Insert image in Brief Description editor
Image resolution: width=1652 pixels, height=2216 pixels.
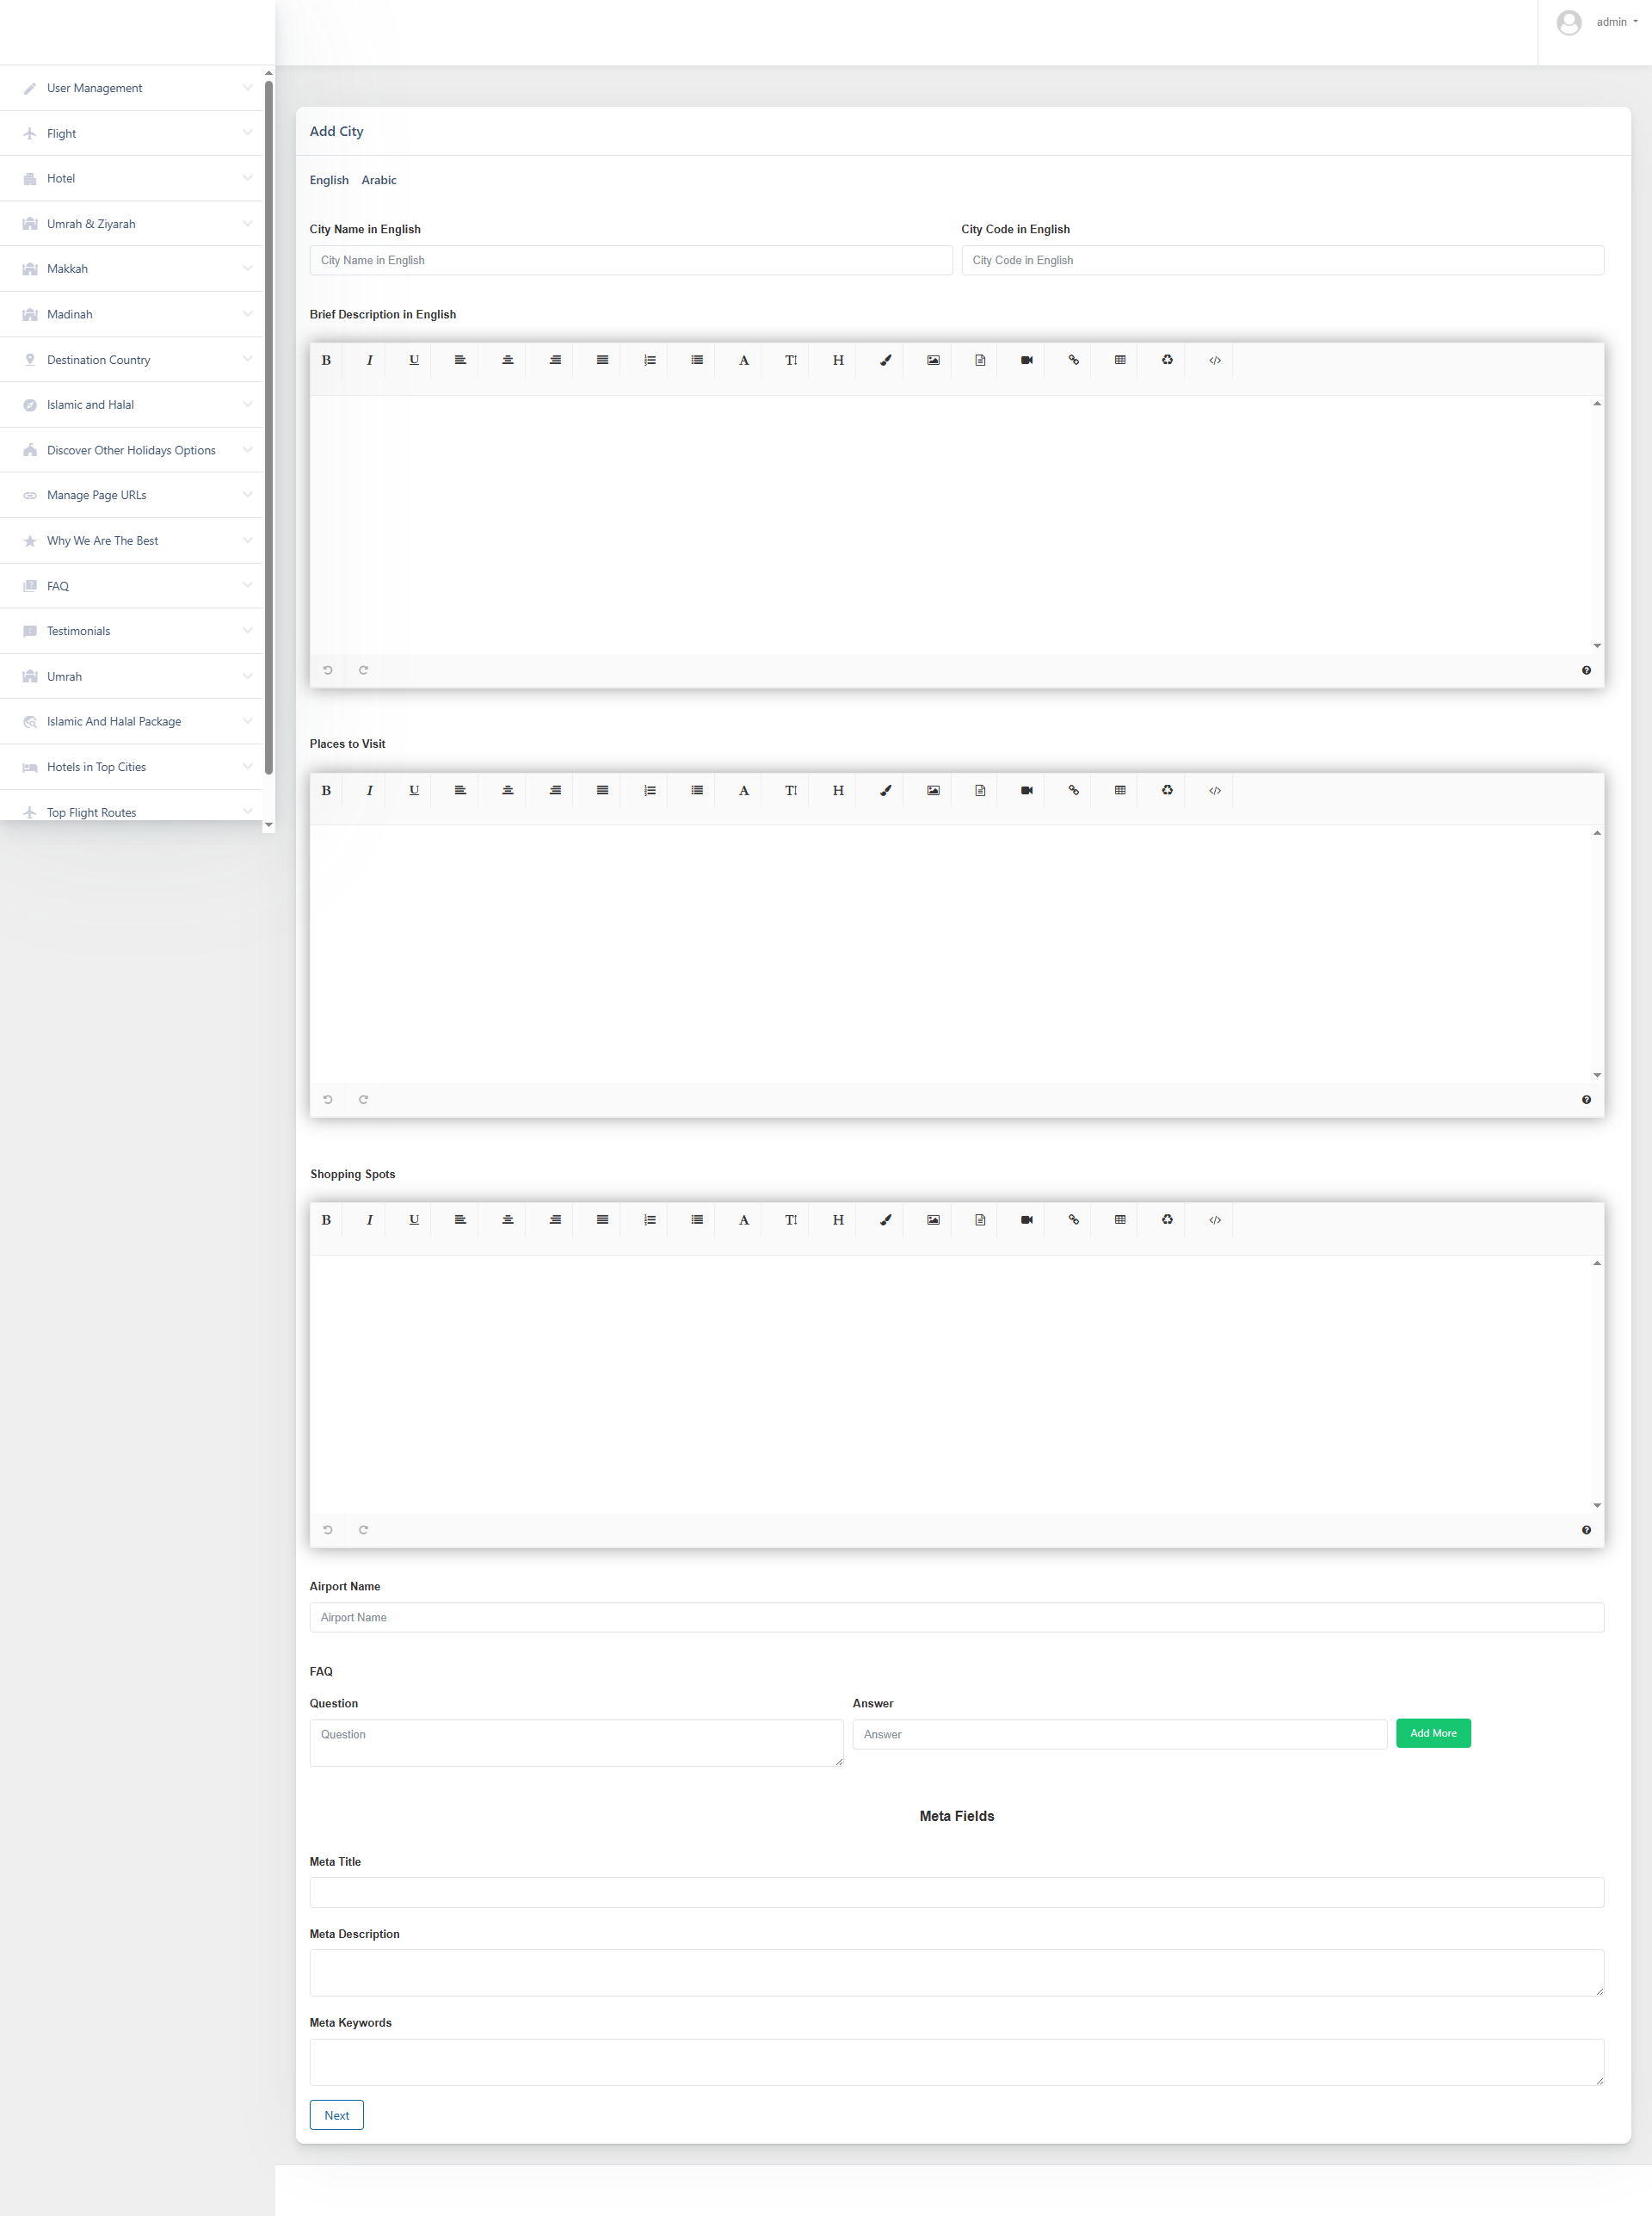(x=932, y=360)
